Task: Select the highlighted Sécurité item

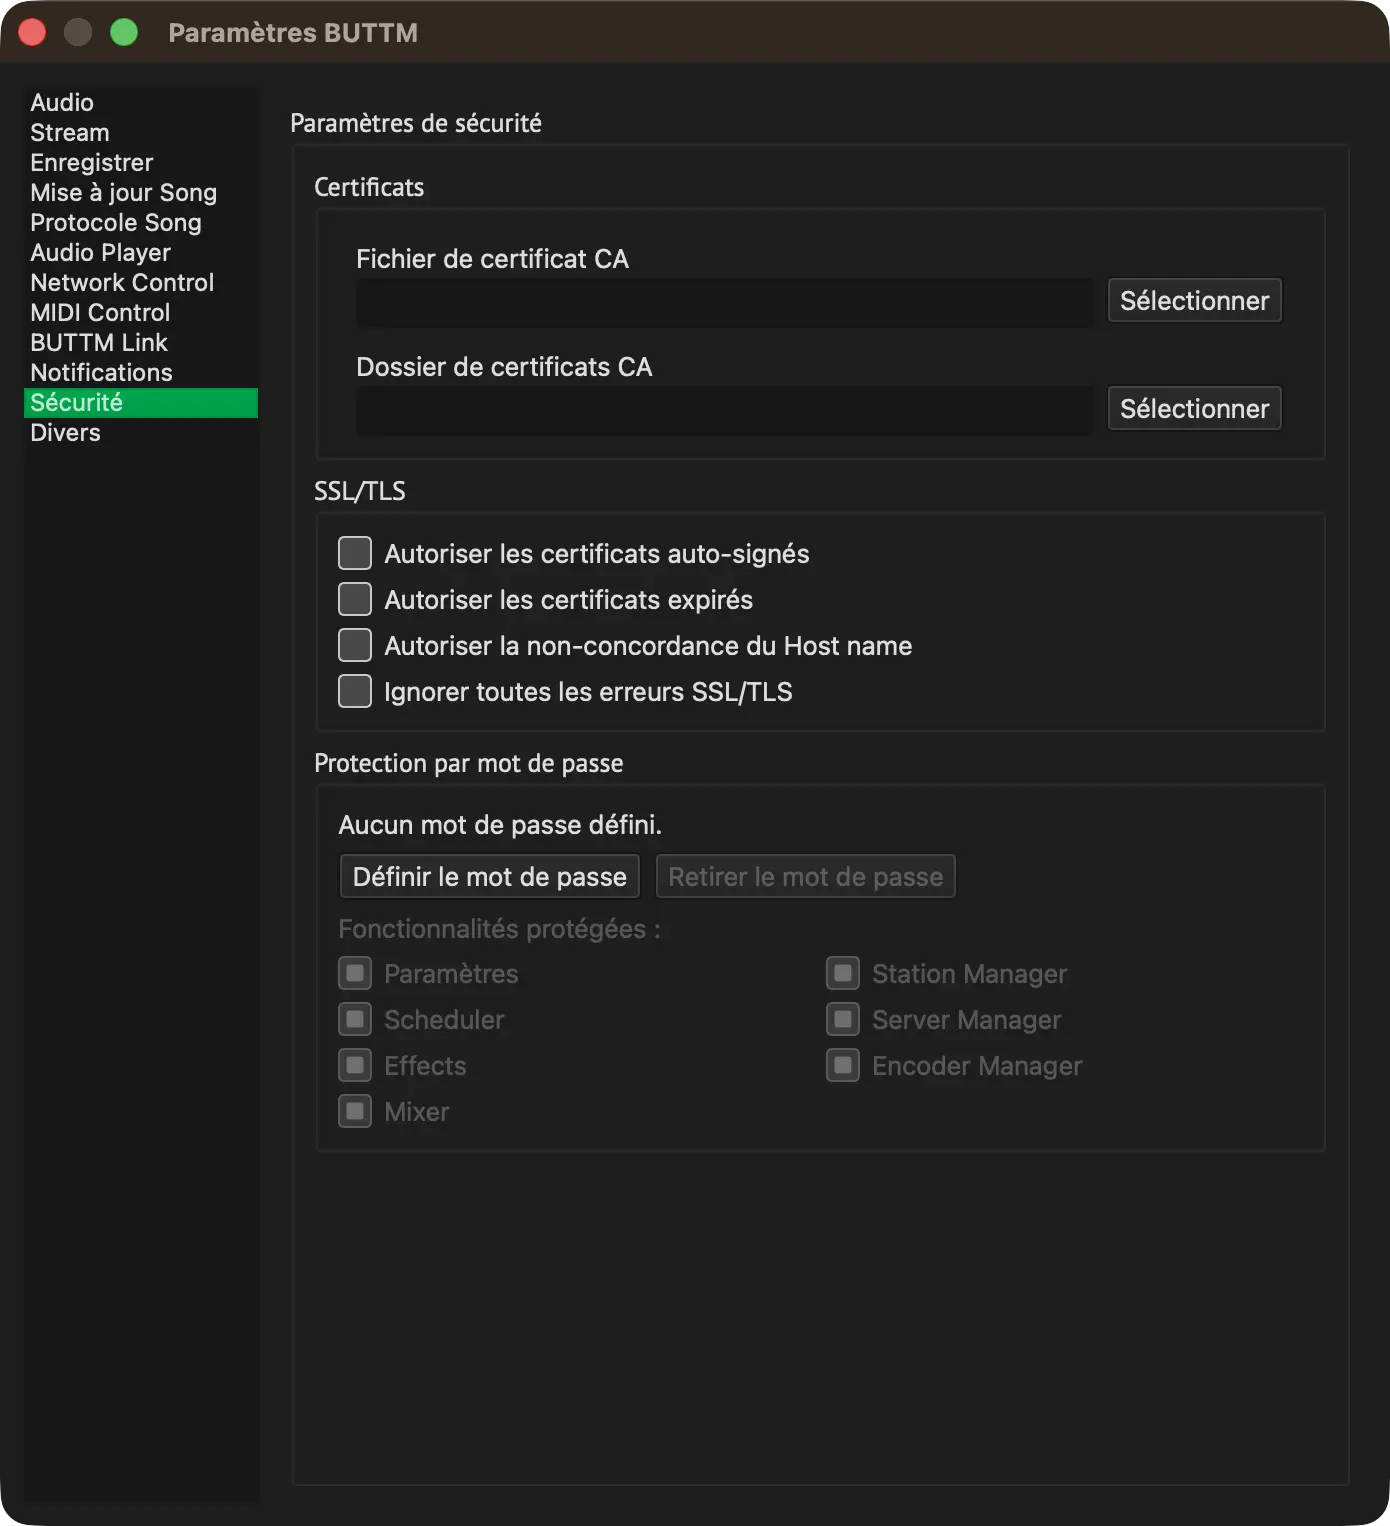Action: click(140, 403)
